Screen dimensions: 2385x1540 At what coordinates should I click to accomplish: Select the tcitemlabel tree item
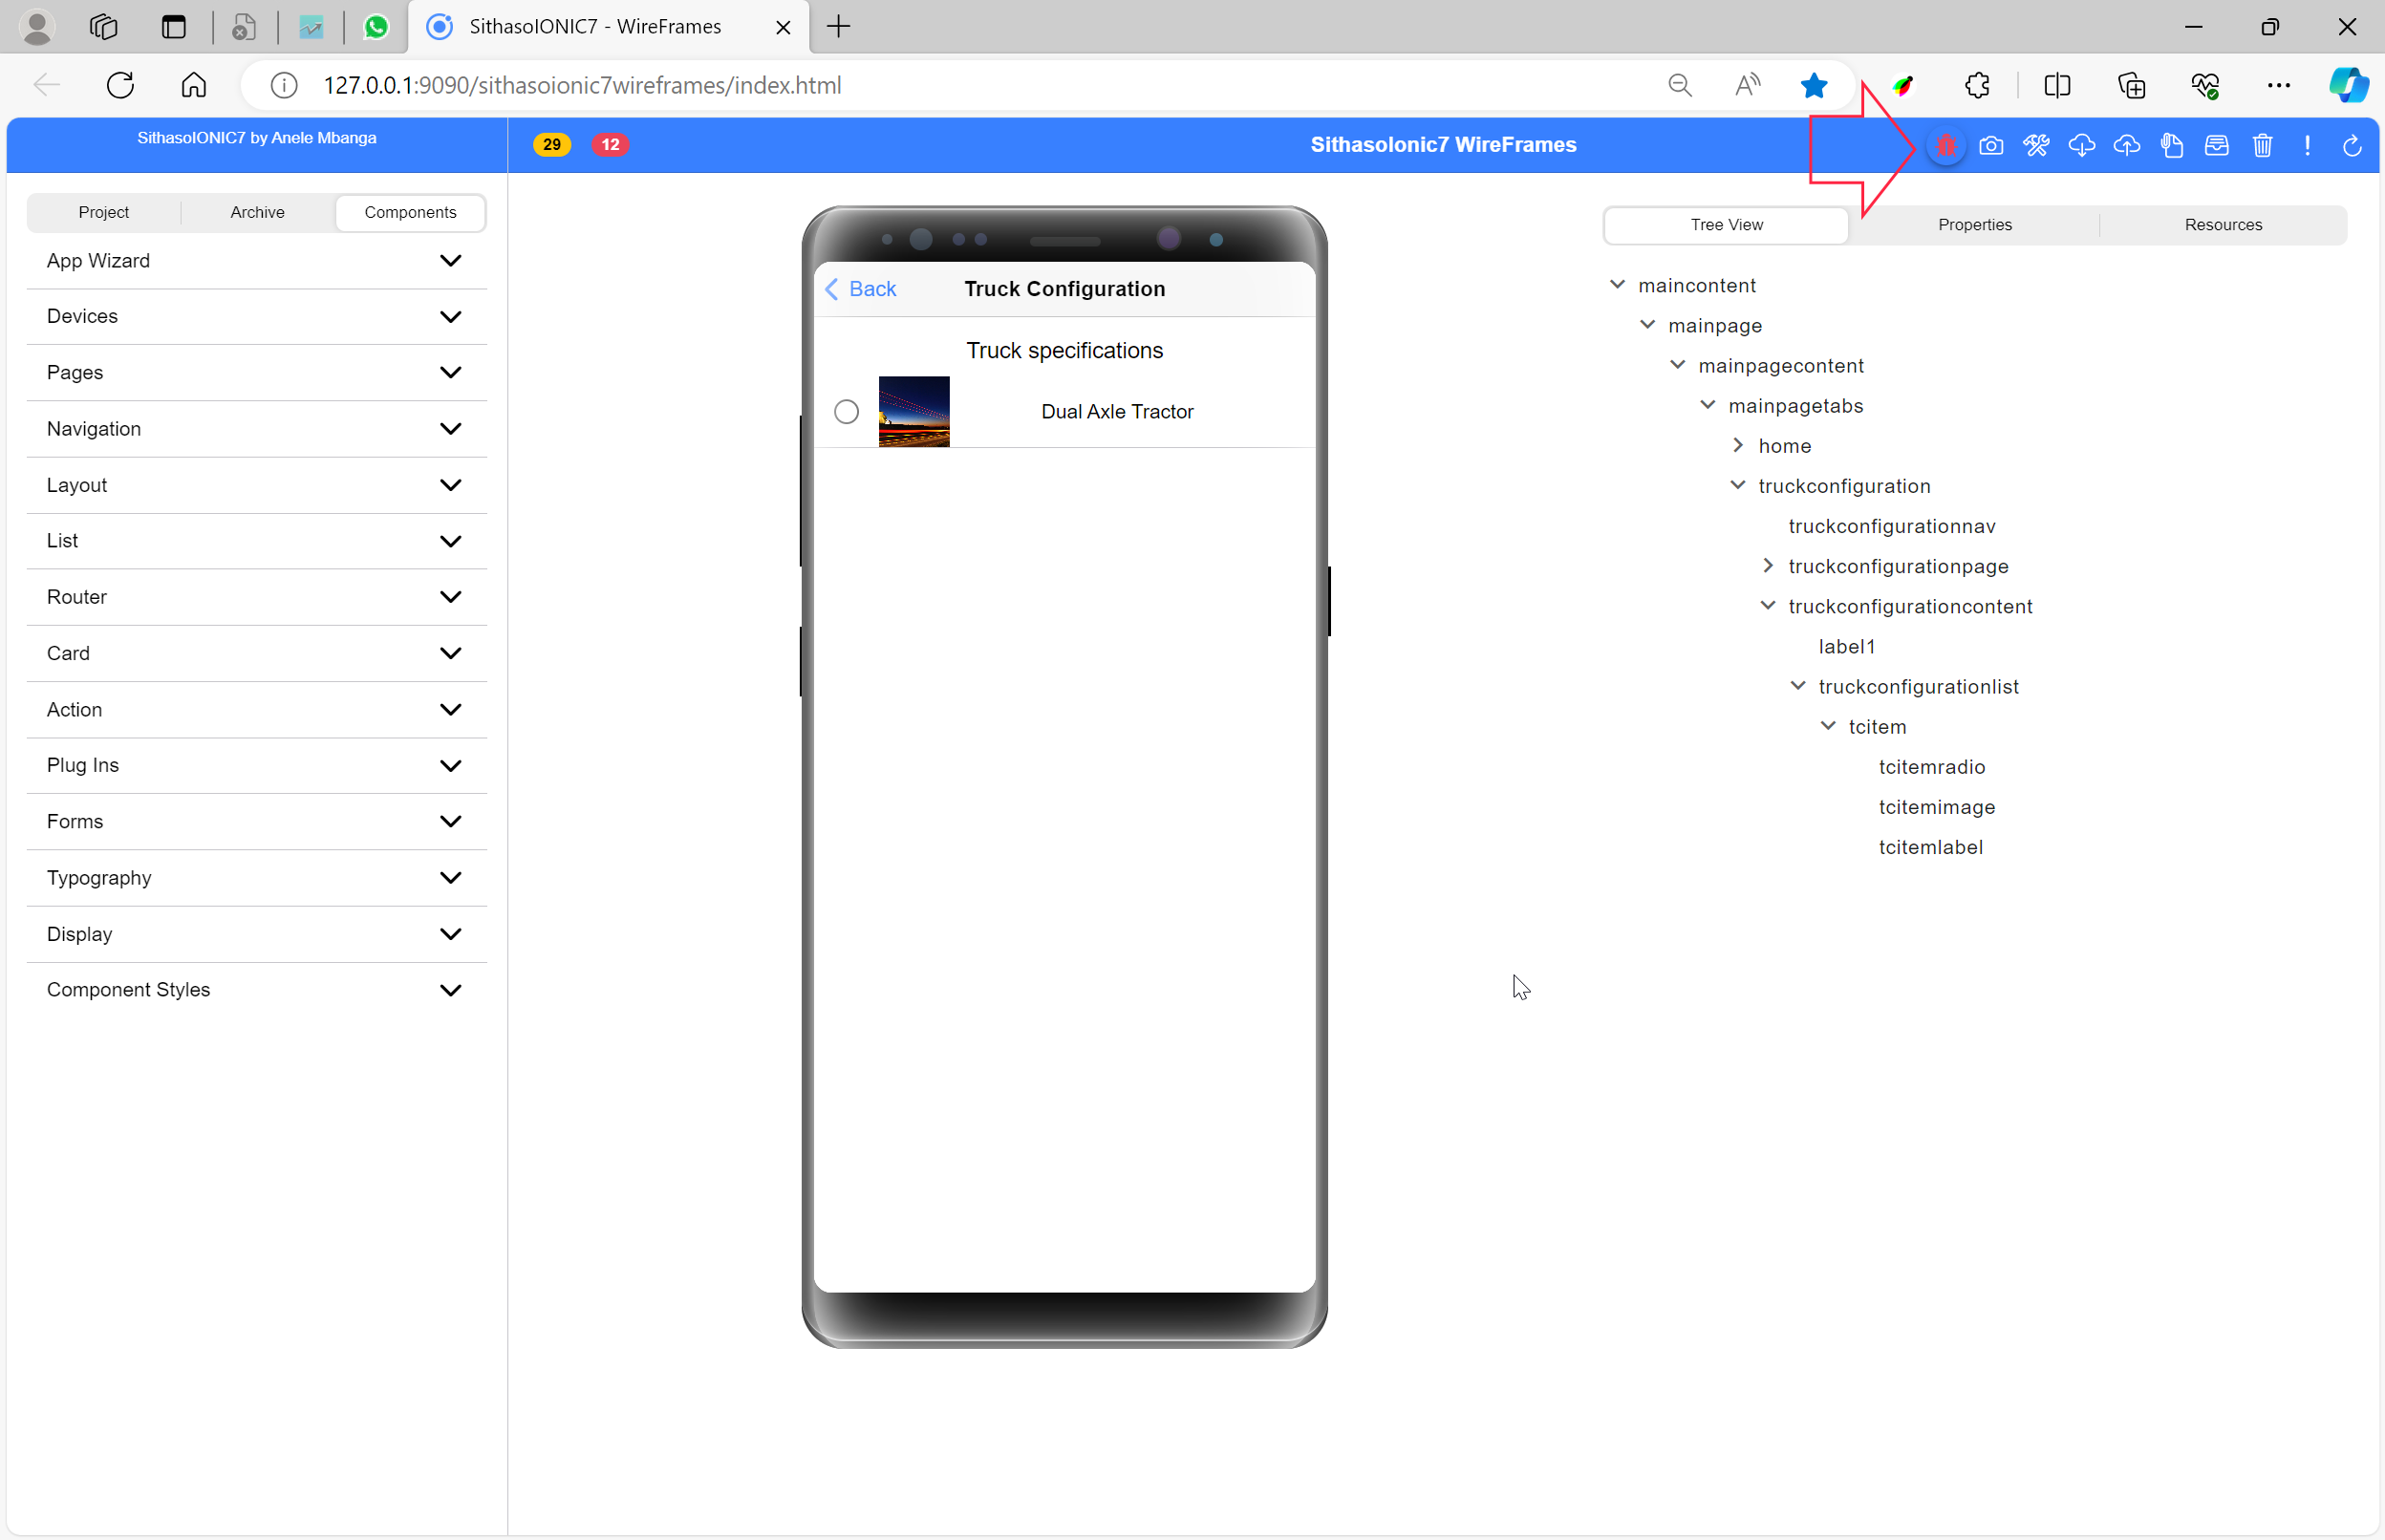pyautogui.click(x=1930, y=847)
